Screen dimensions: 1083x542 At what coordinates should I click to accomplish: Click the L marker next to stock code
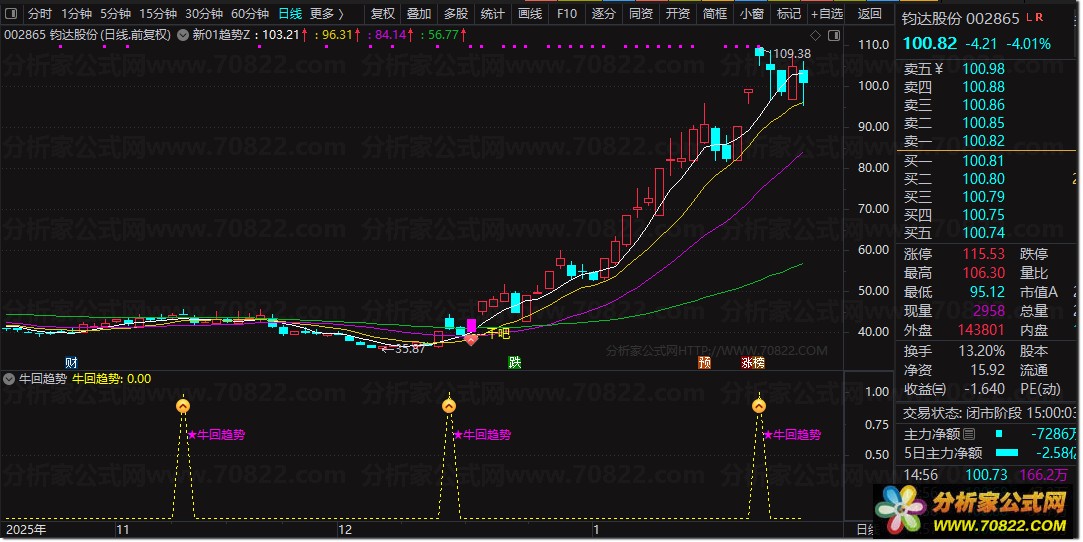click(x=1028, y=17)
